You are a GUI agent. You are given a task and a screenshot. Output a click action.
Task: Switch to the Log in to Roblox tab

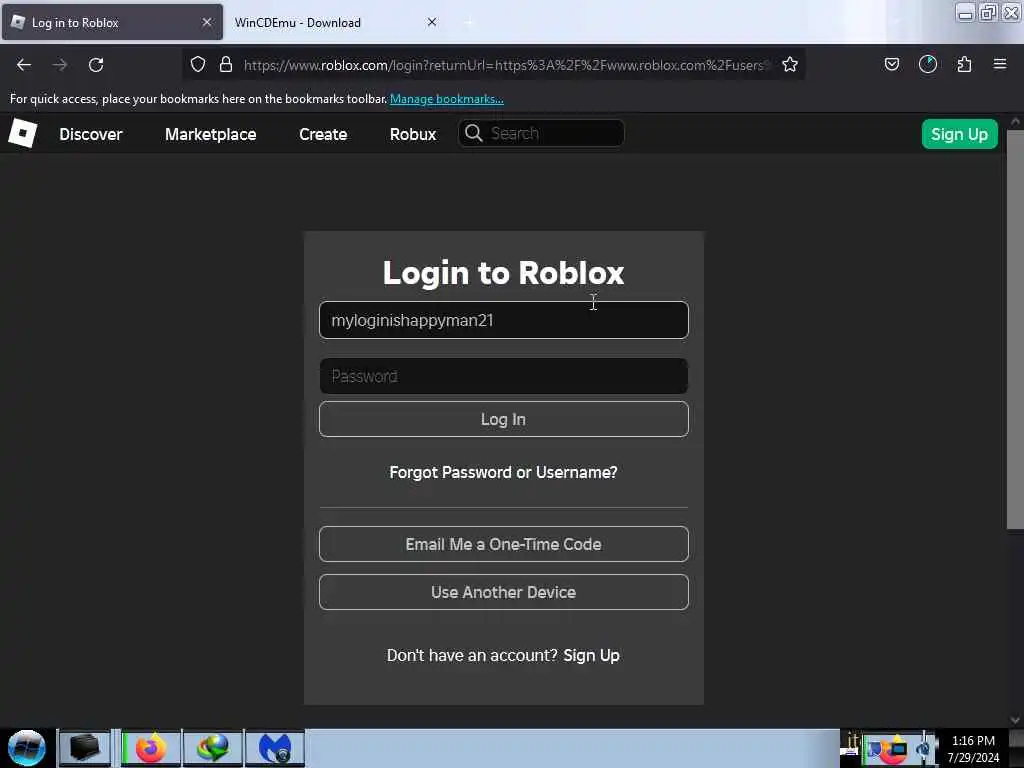click(x=112, y=22)
